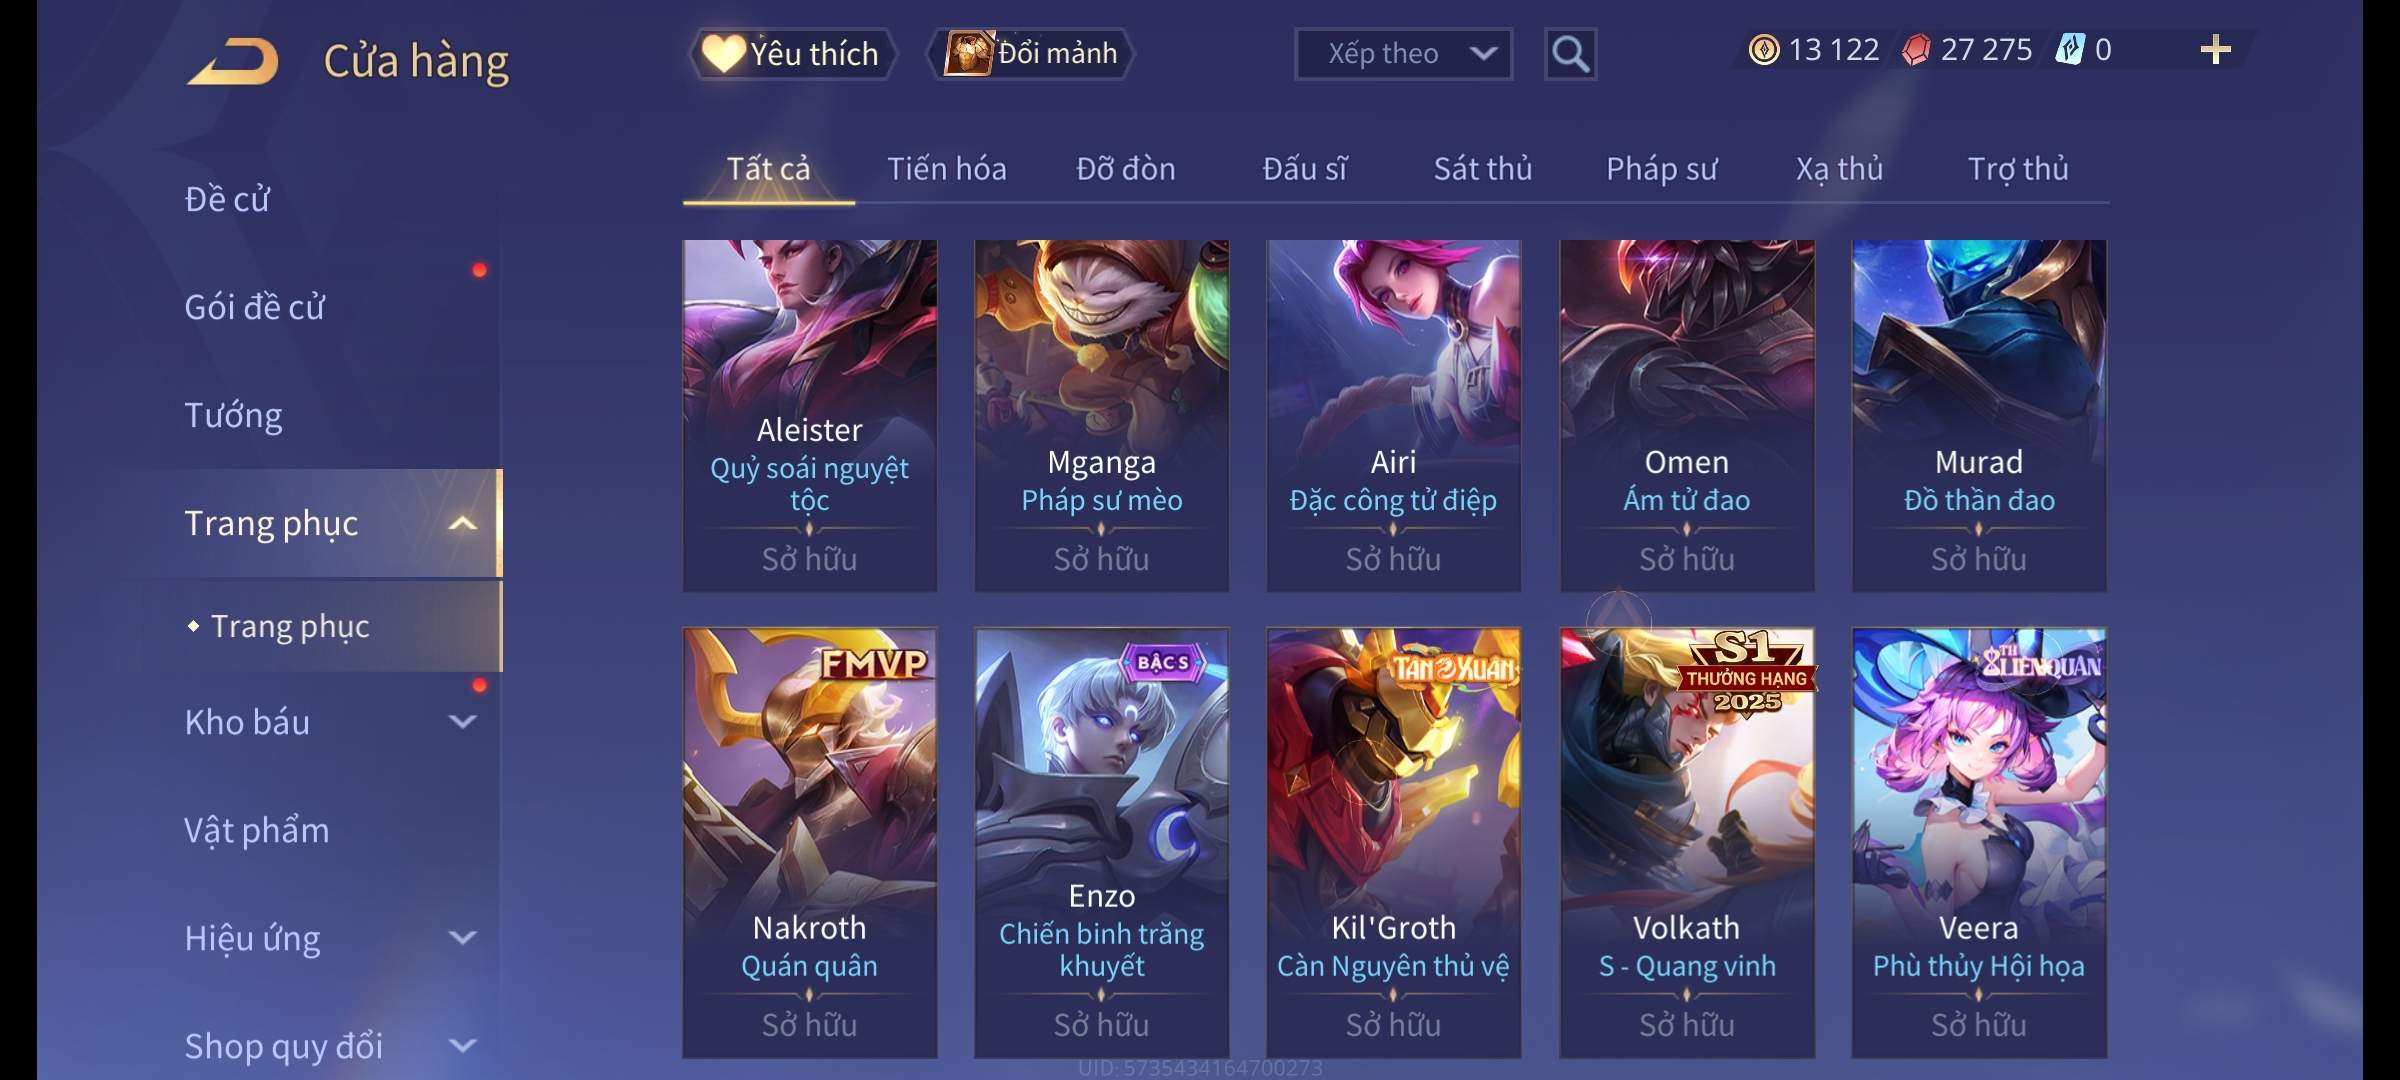Image resolution: width=2400 pixels, height=1080 pixels.
Task: Click the Đổi mảnh chest icon
Action: coord(968,53)
